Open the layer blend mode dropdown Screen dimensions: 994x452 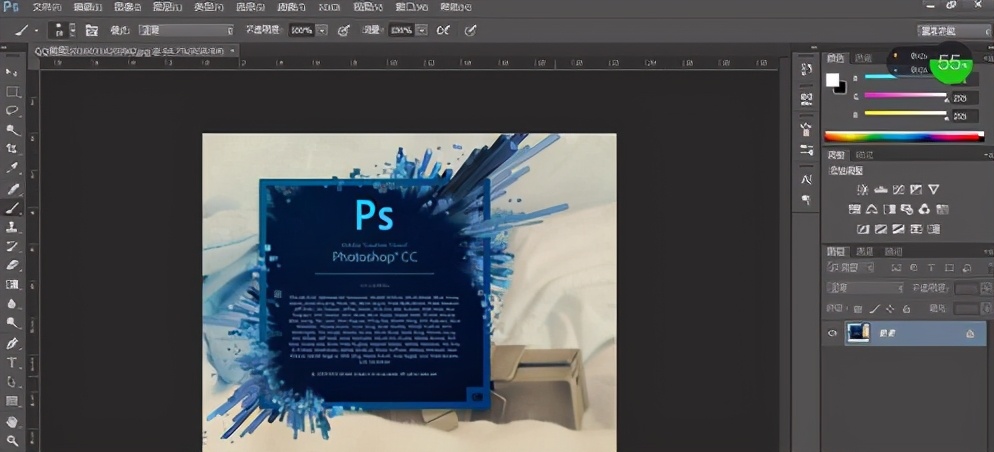click(866, 288)
